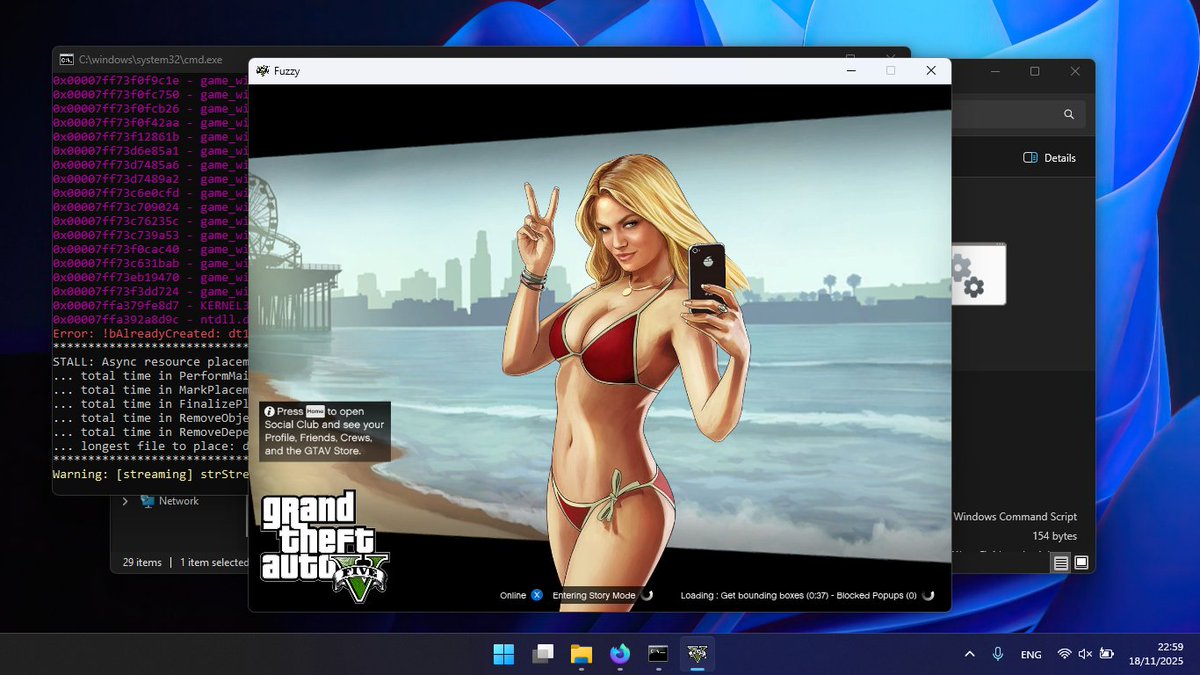The height and width of the screenshot is (675, 1200).
Task: Click the muted volume tray icon
Action: pyautogui.click(x=1085, y=654)
